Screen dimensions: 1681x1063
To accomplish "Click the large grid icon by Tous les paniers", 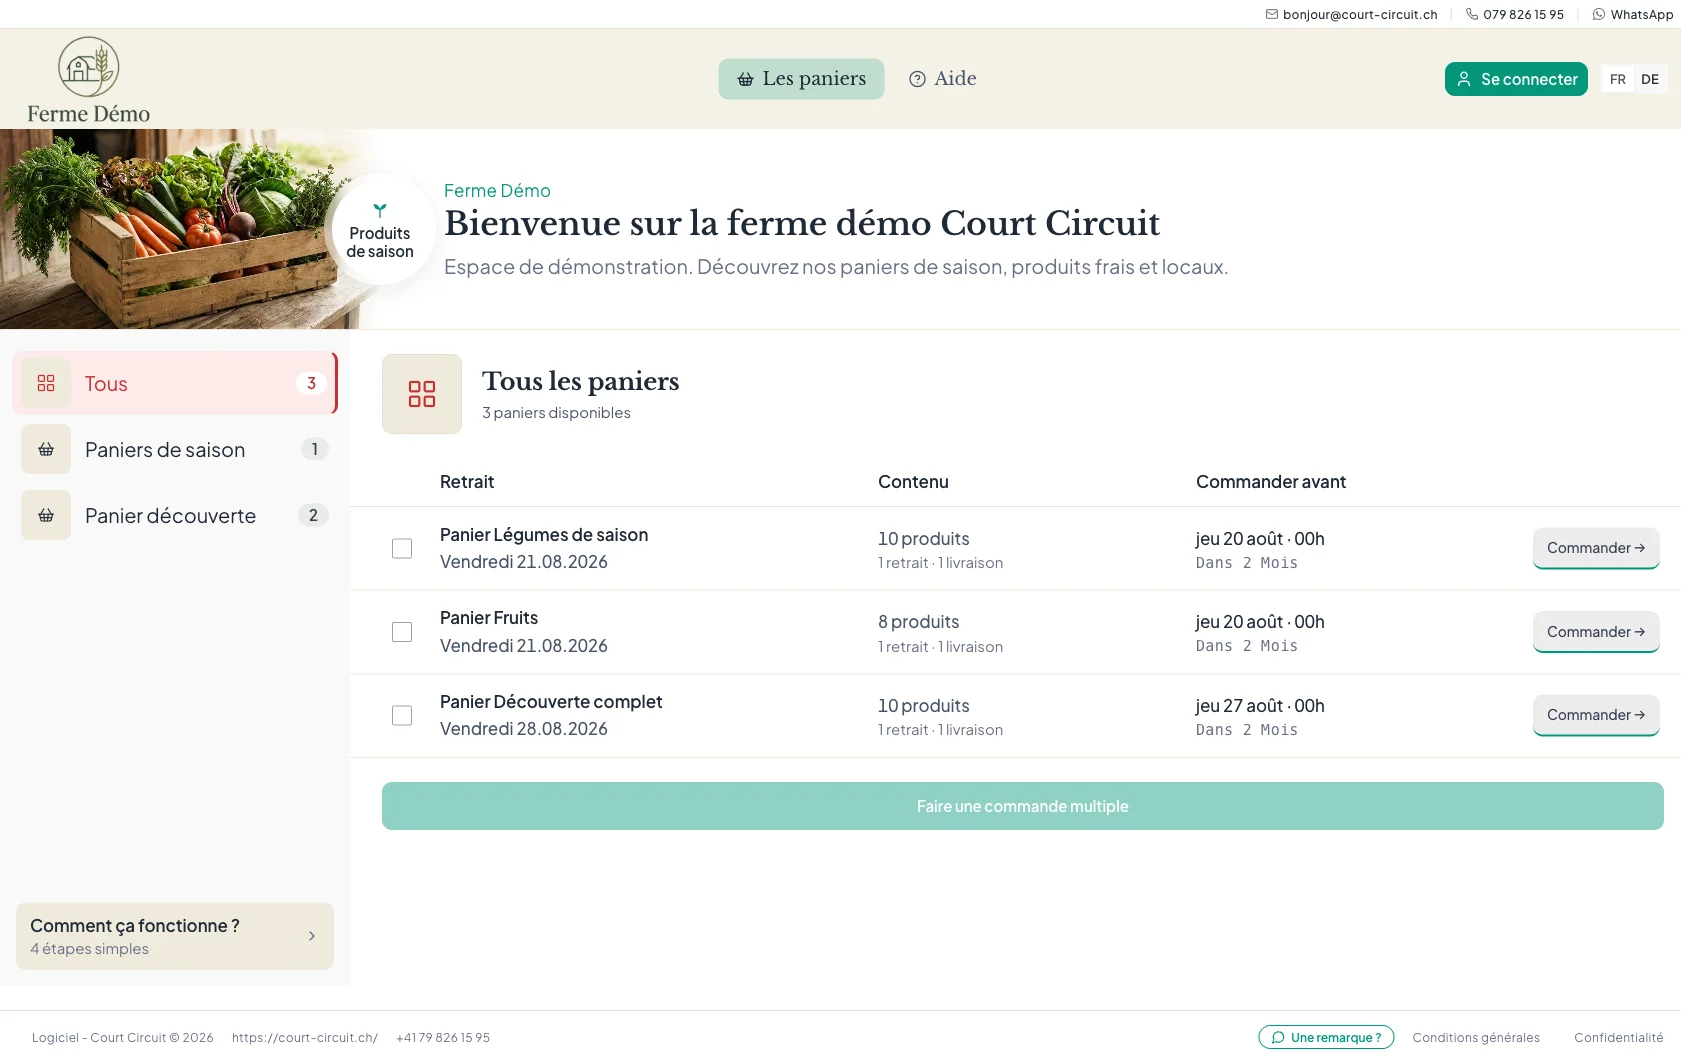I will tap(422, 394).
